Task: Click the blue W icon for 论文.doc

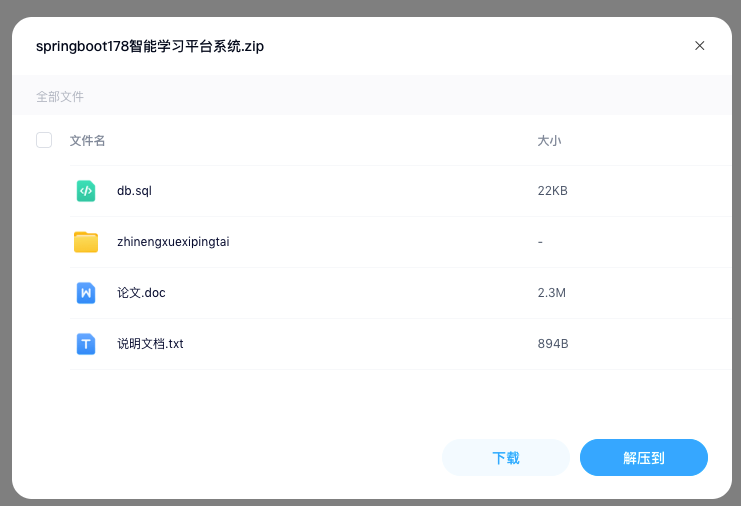Action: 86,293
